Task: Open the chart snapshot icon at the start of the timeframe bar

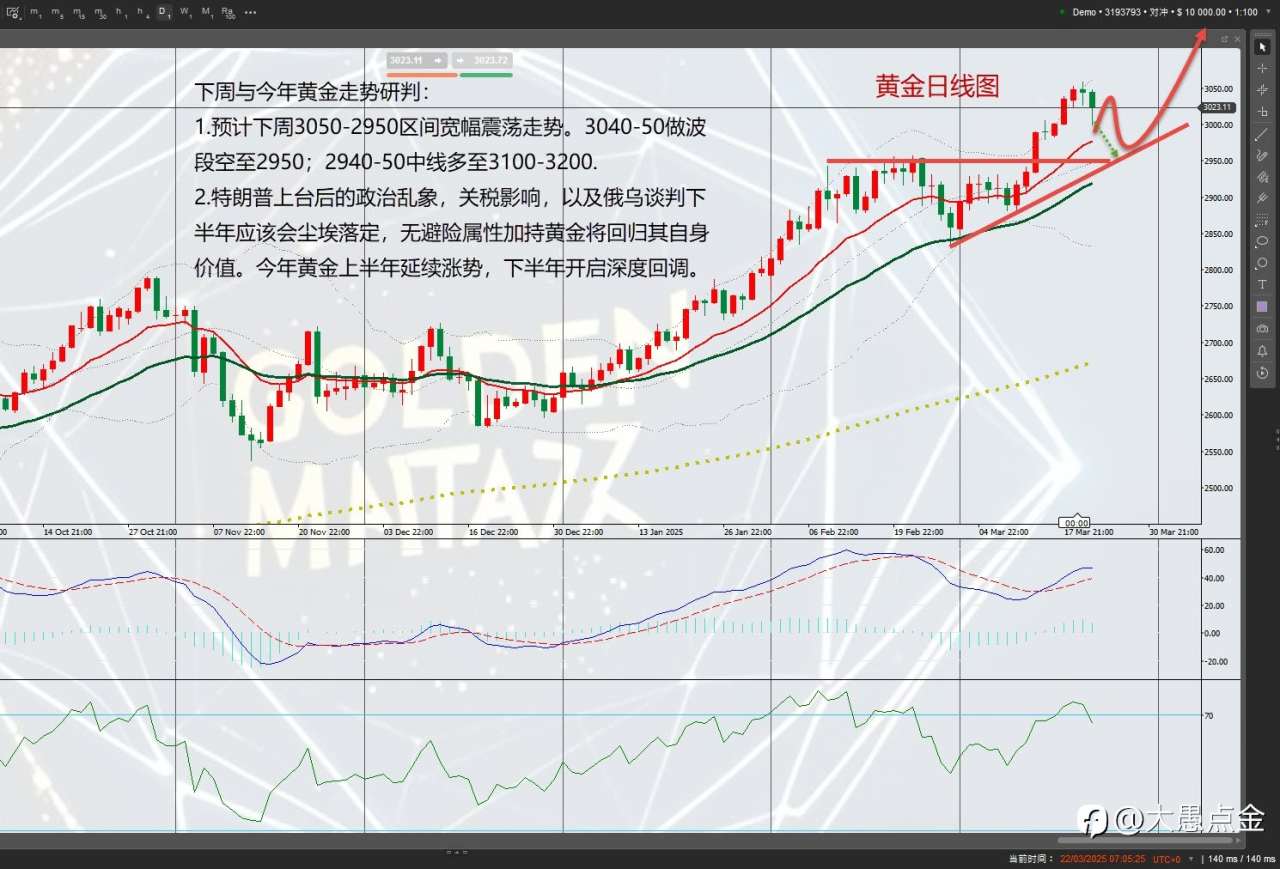Action: [x=12, y=12]
